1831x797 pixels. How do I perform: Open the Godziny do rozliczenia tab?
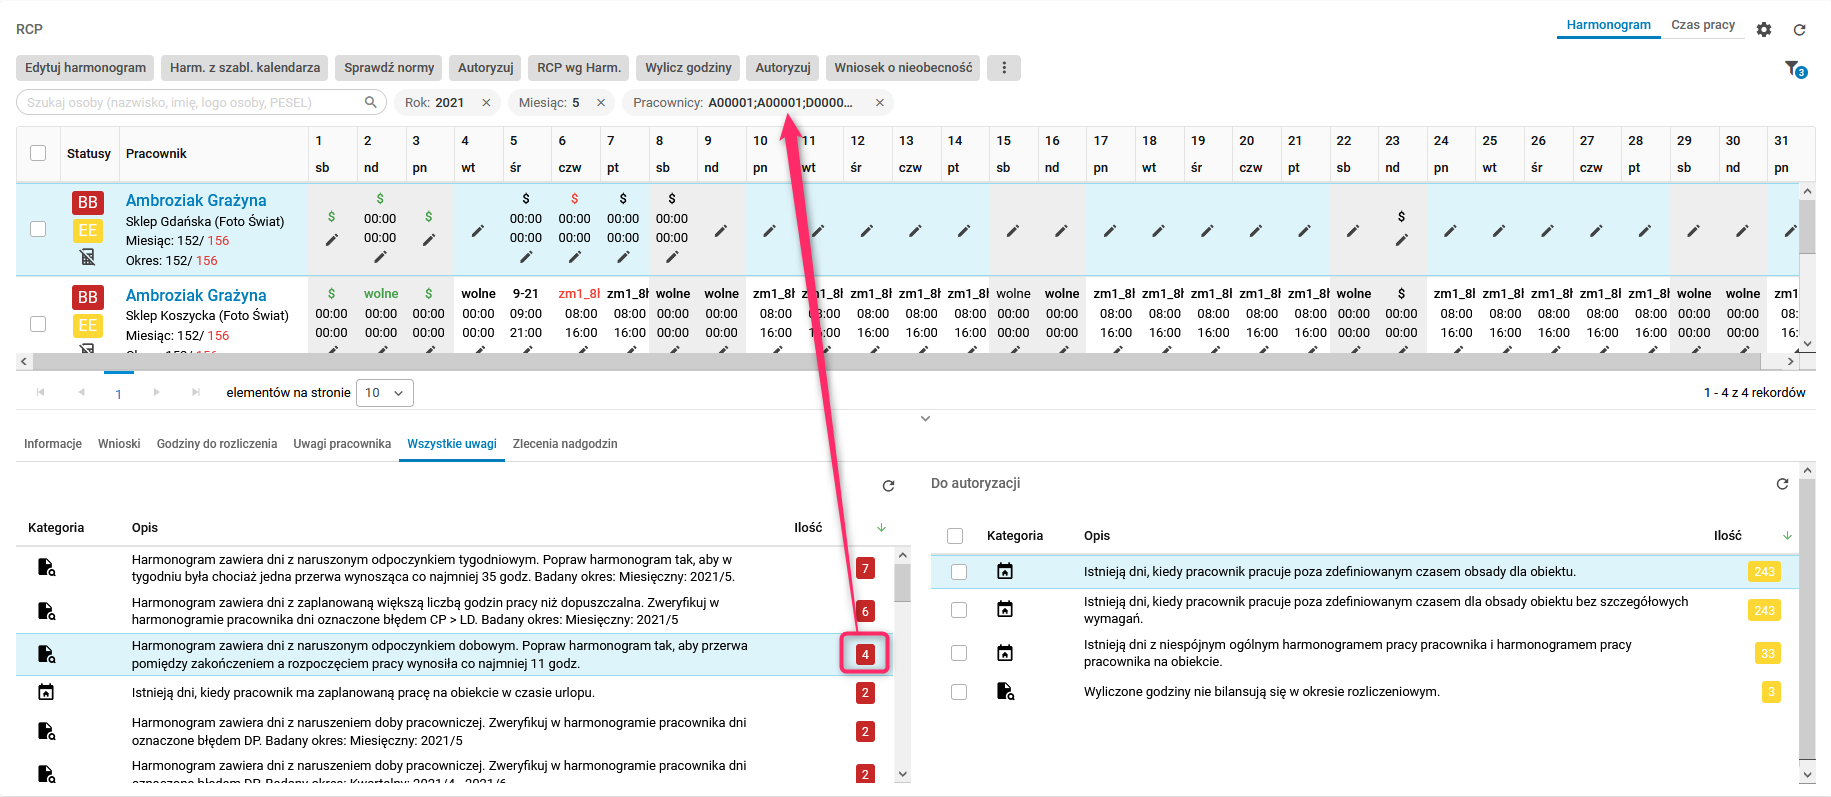(x=217, y=444)
